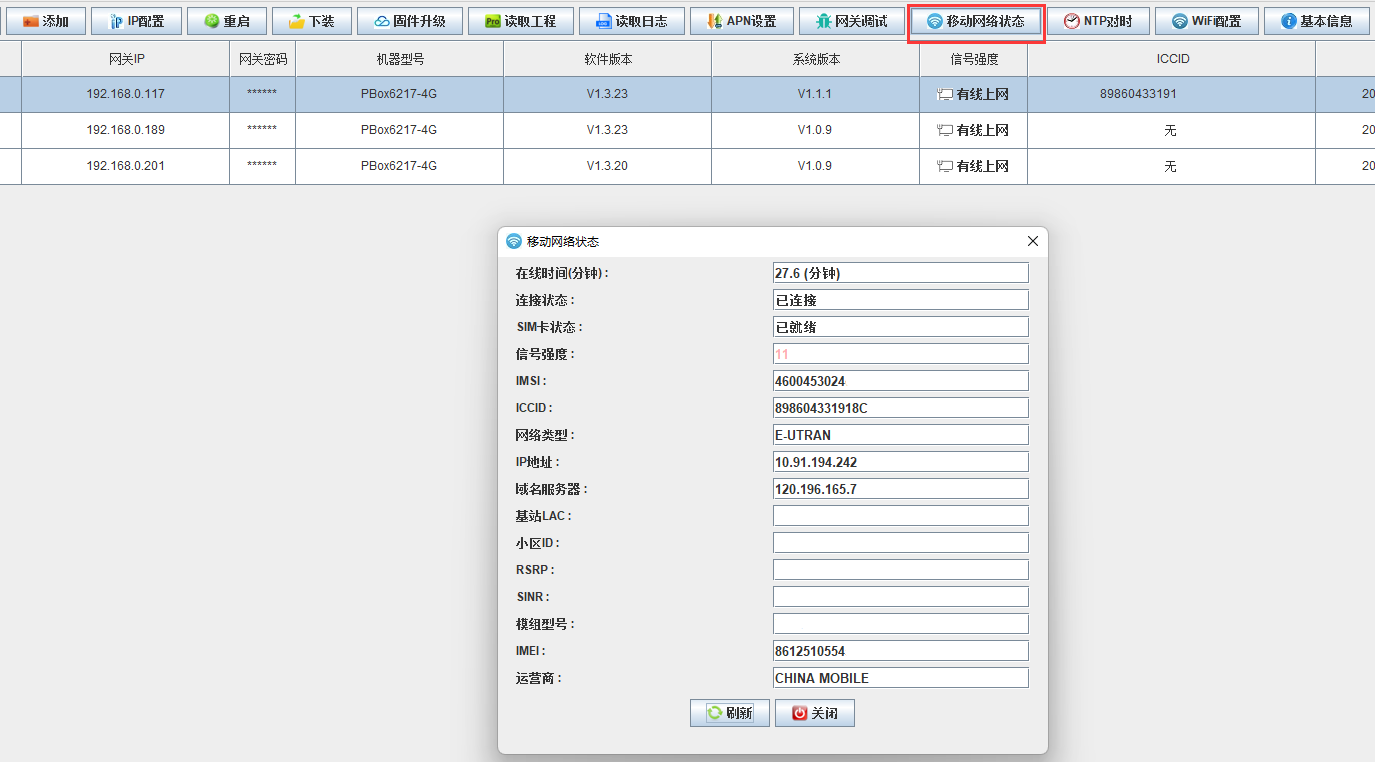Open APN设置 configuration
Screen dimensions: 1375x762
click(741, 21)
